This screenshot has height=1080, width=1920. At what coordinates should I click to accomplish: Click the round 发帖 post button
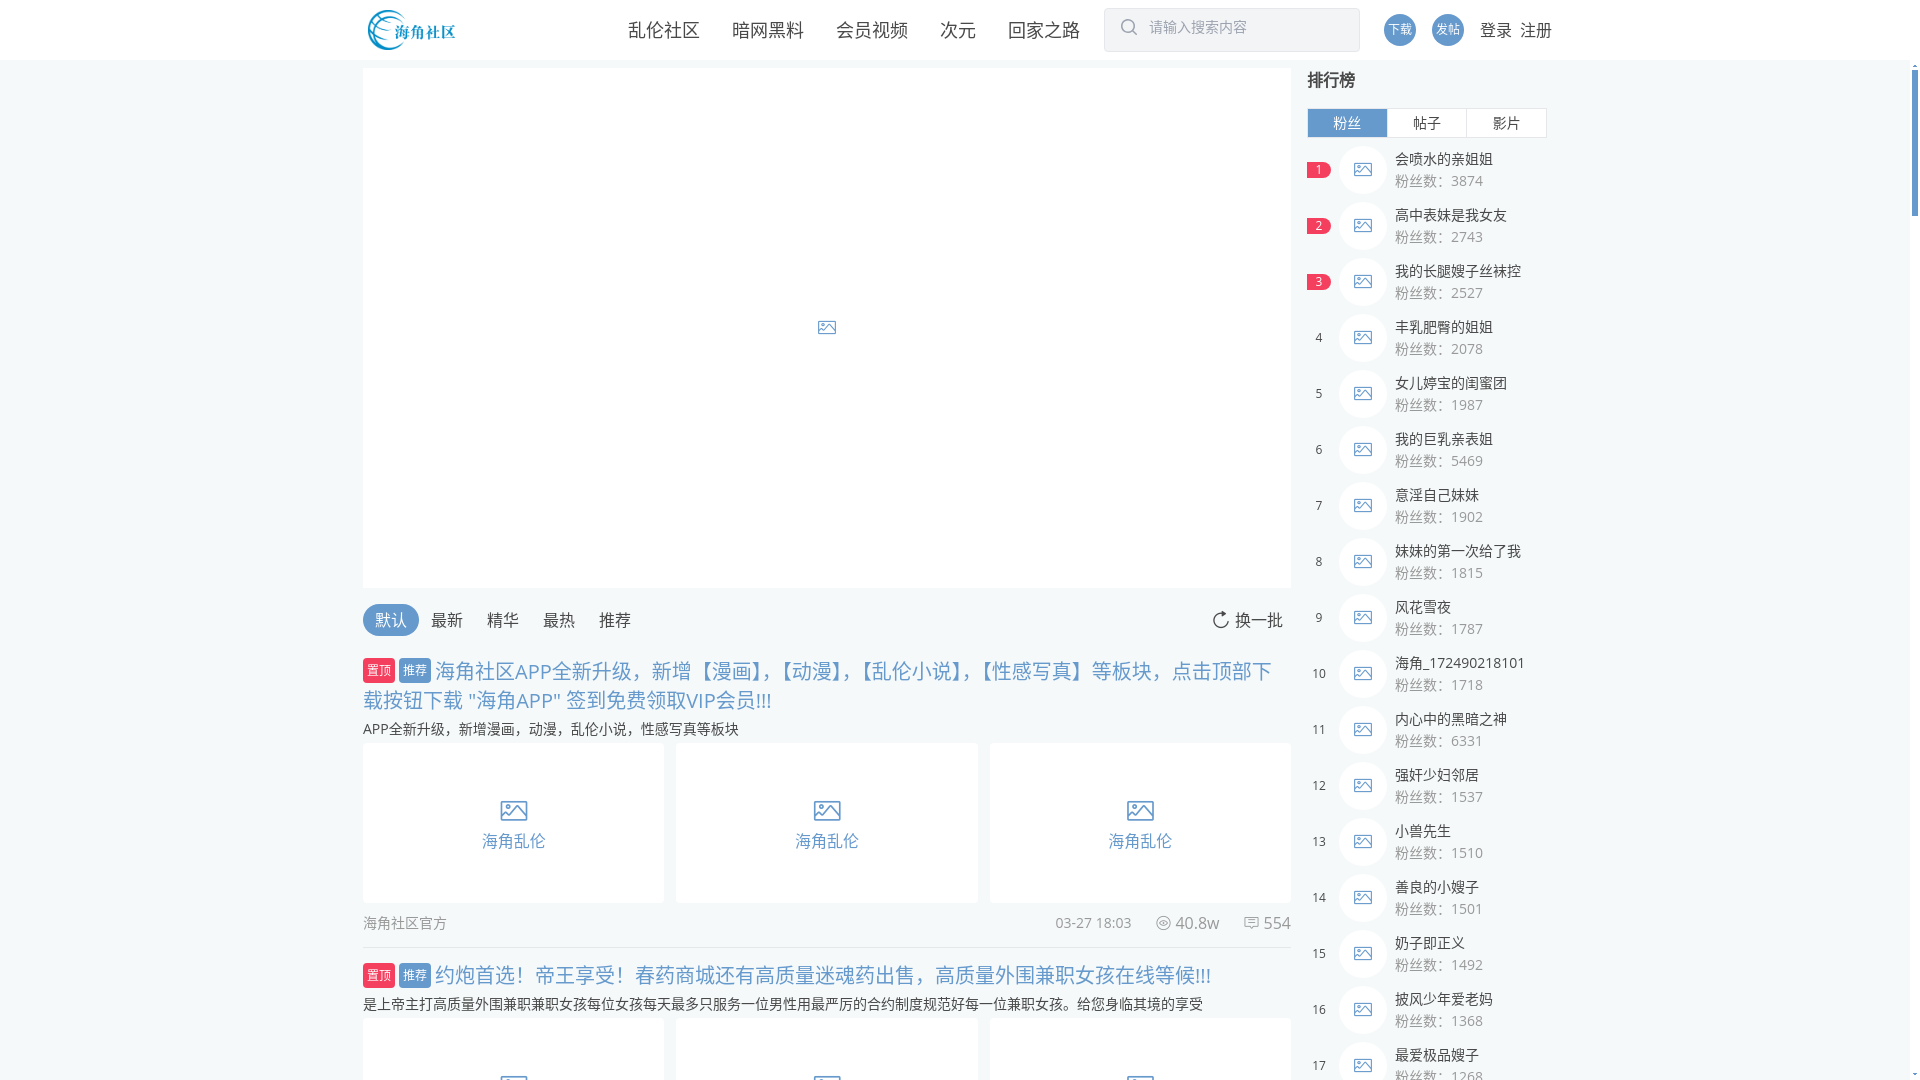pyautogui.click(x=1447, y=30)
